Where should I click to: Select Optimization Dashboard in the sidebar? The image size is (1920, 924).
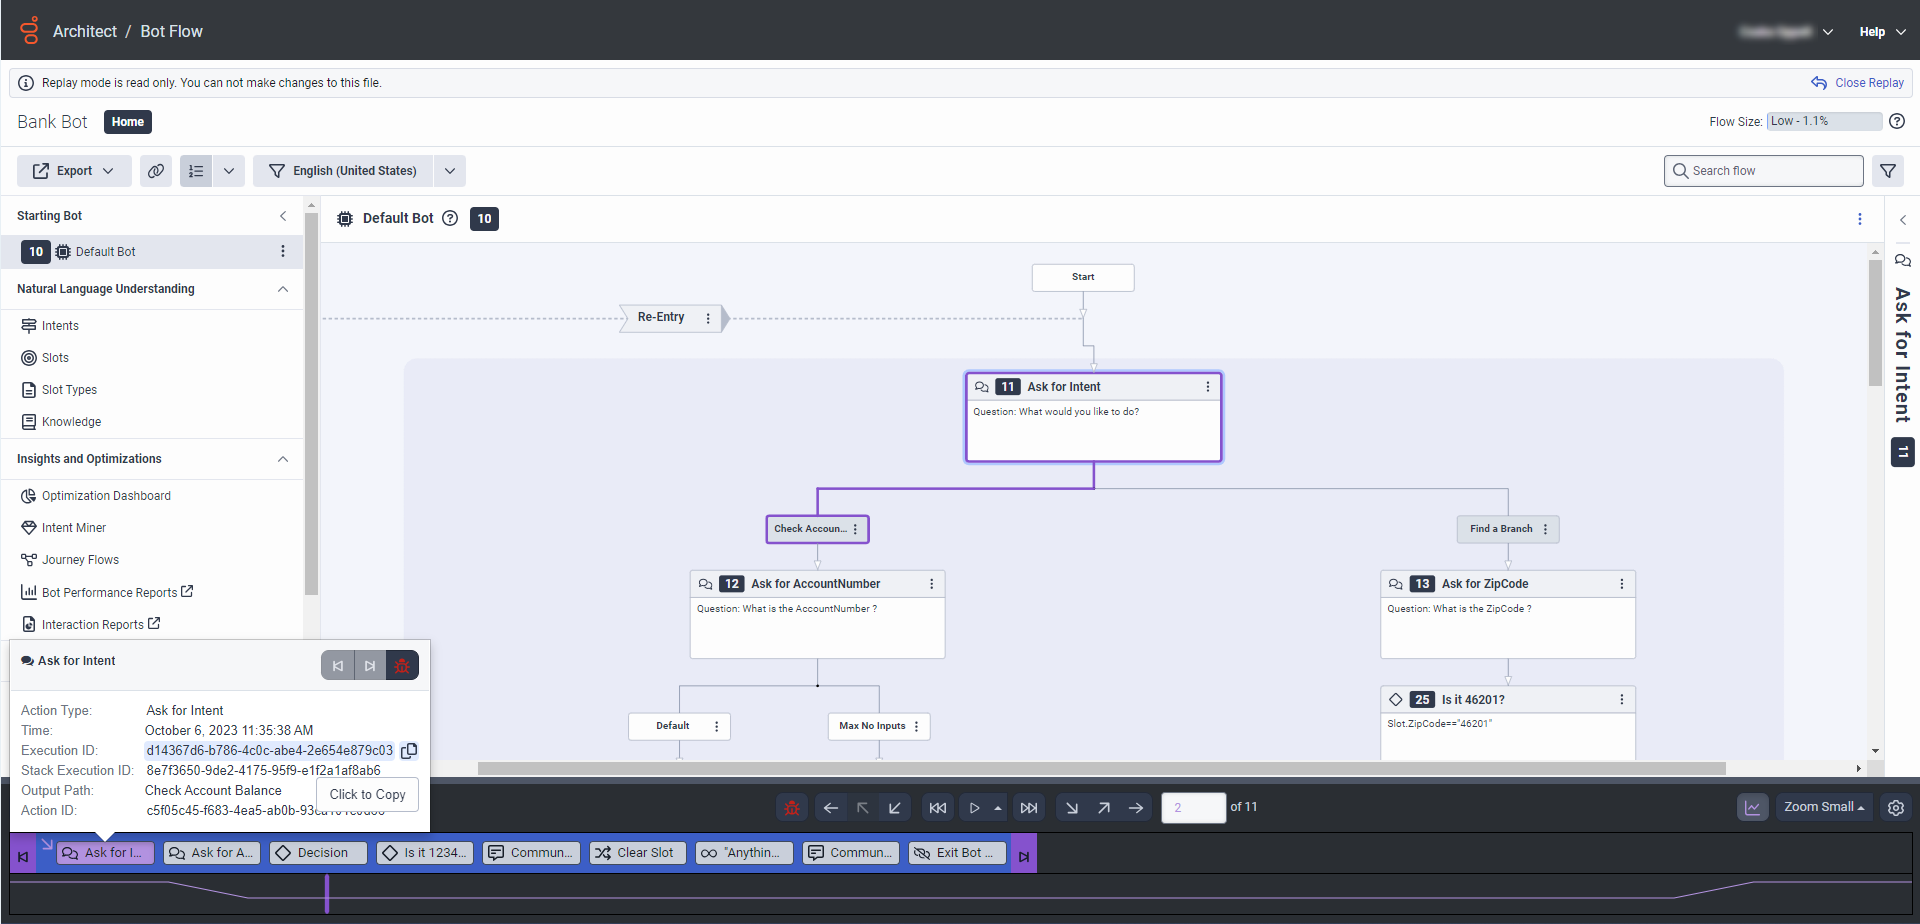point(106,496)
